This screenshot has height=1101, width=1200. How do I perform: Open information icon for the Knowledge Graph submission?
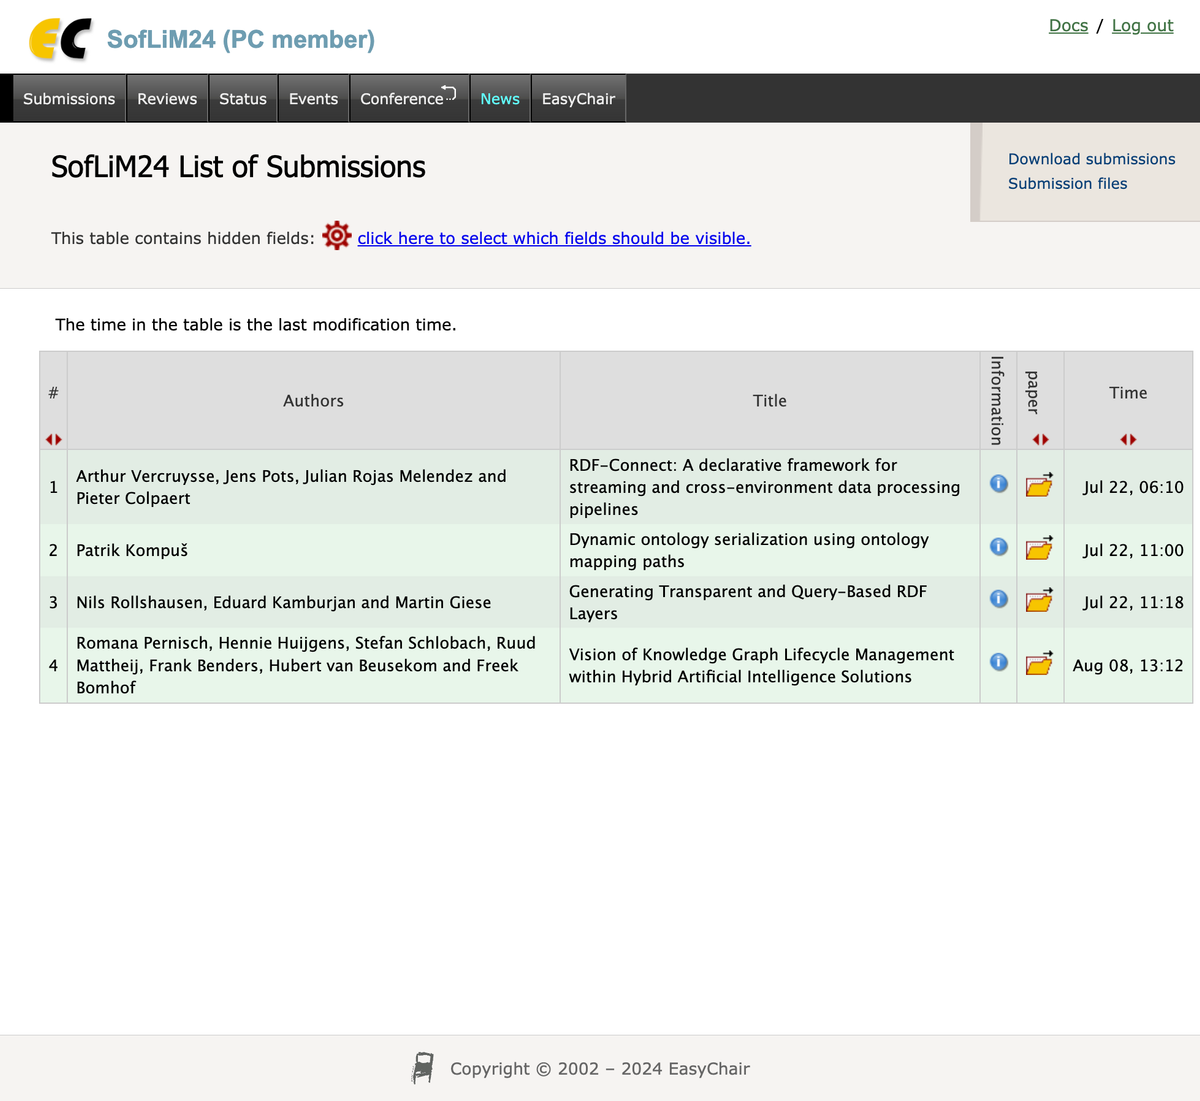click(997, 664)
